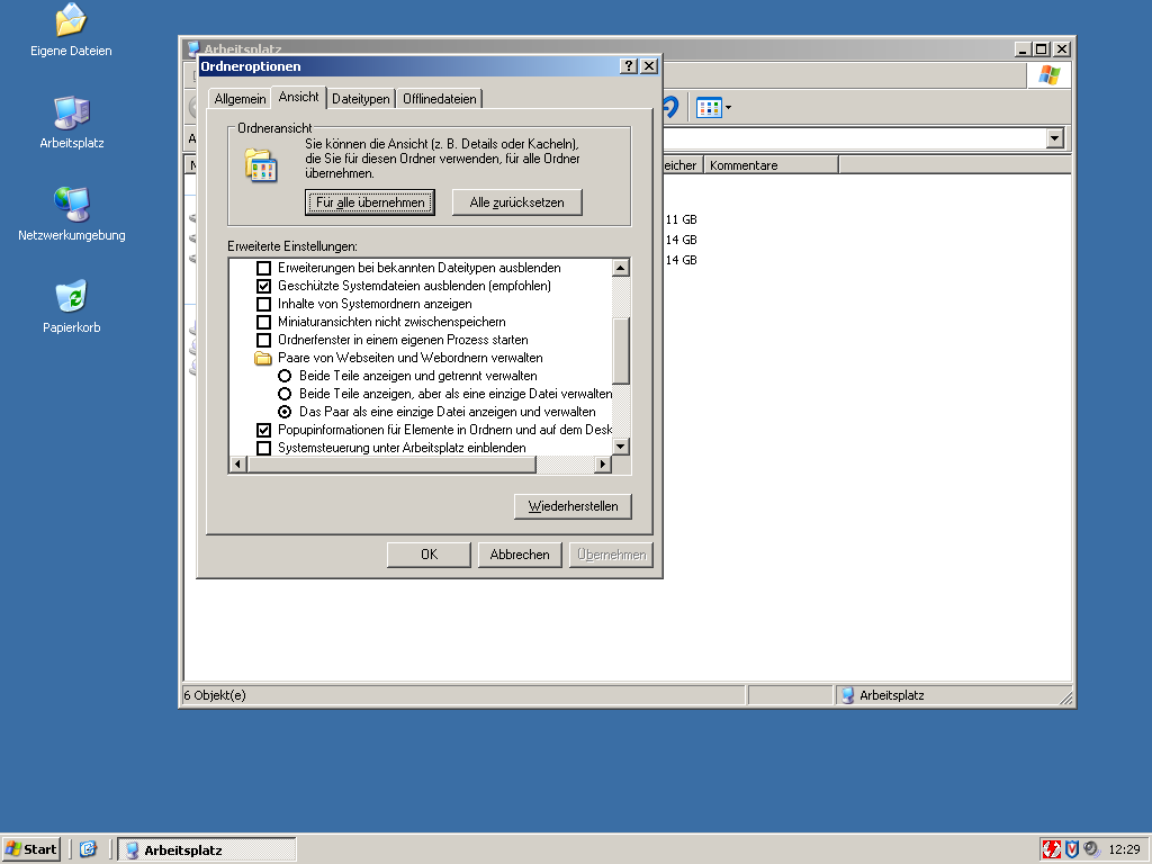Confirm the dialog with OK
The width and height of the screenshot is (1152, 864).
[x=429, y=555]
